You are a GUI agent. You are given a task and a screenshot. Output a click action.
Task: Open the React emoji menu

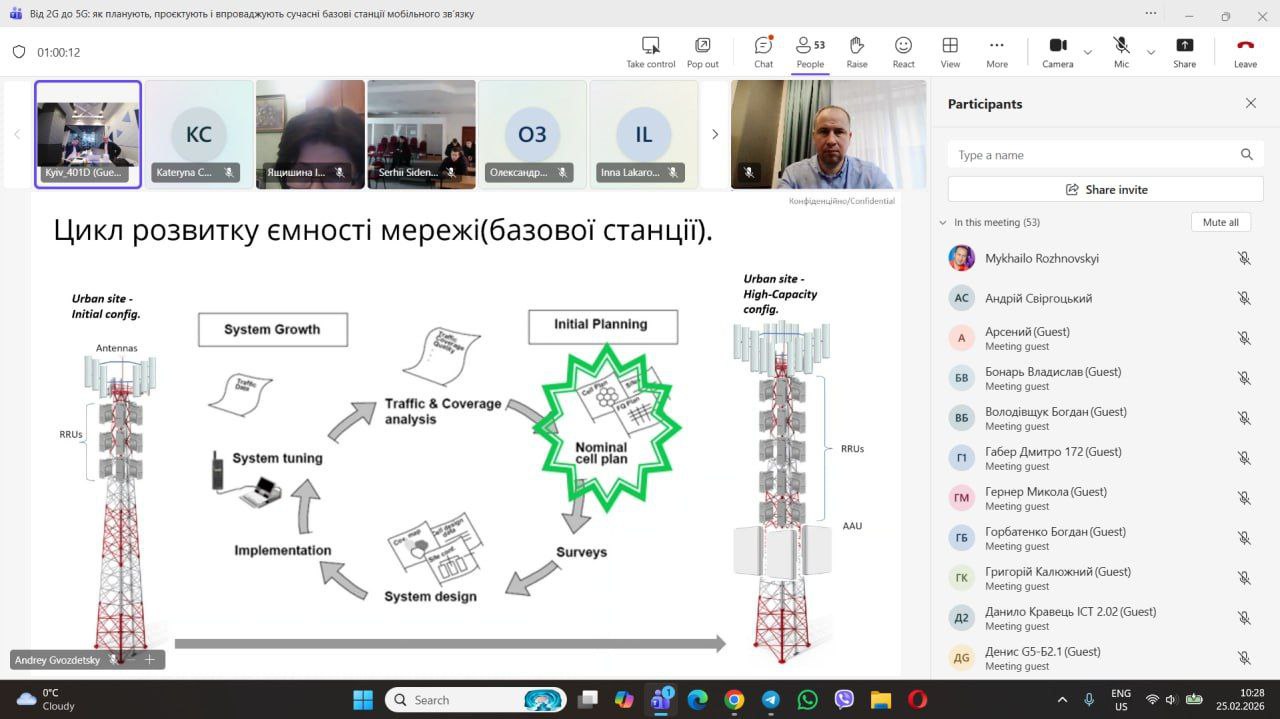903,51
